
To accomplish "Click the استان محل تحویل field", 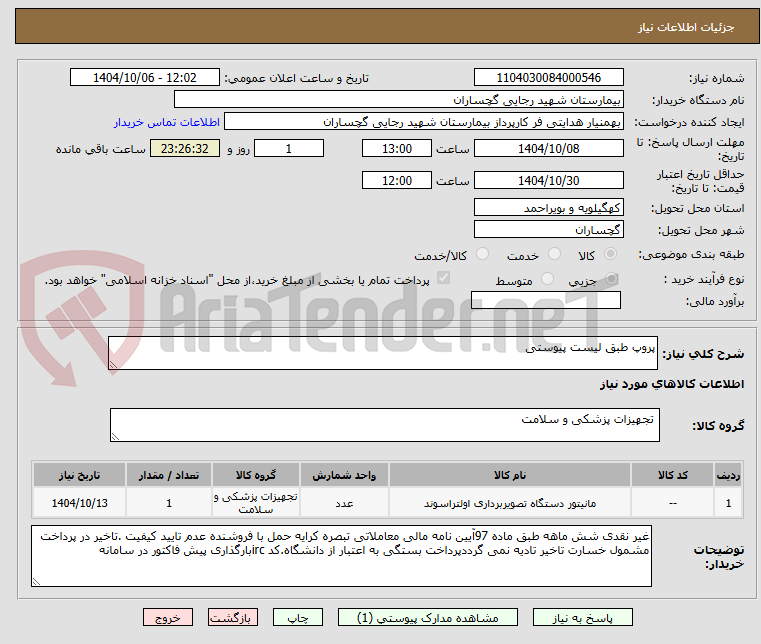I will 548,207.
